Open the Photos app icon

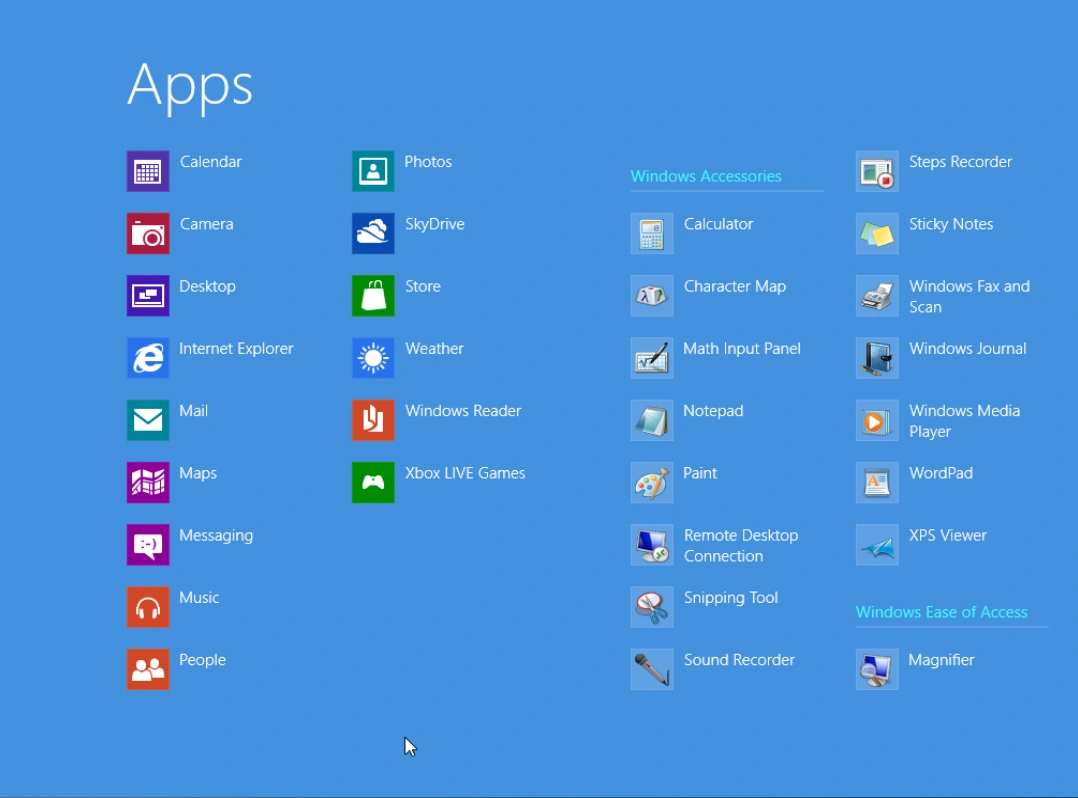pyautogui.click(x=373, y=171)
